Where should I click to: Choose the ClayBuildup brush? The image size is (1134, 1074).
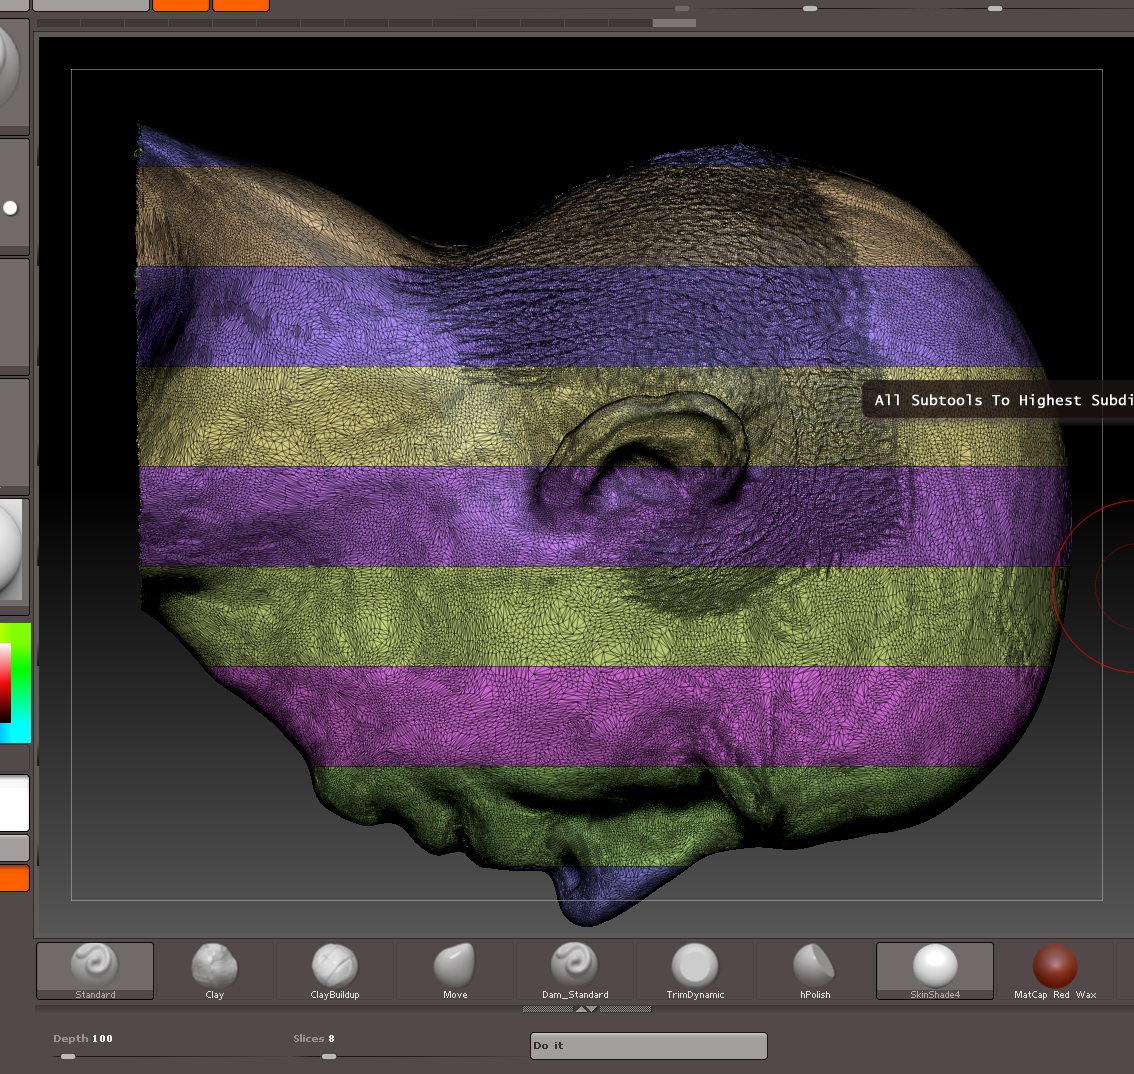point(335,971)
